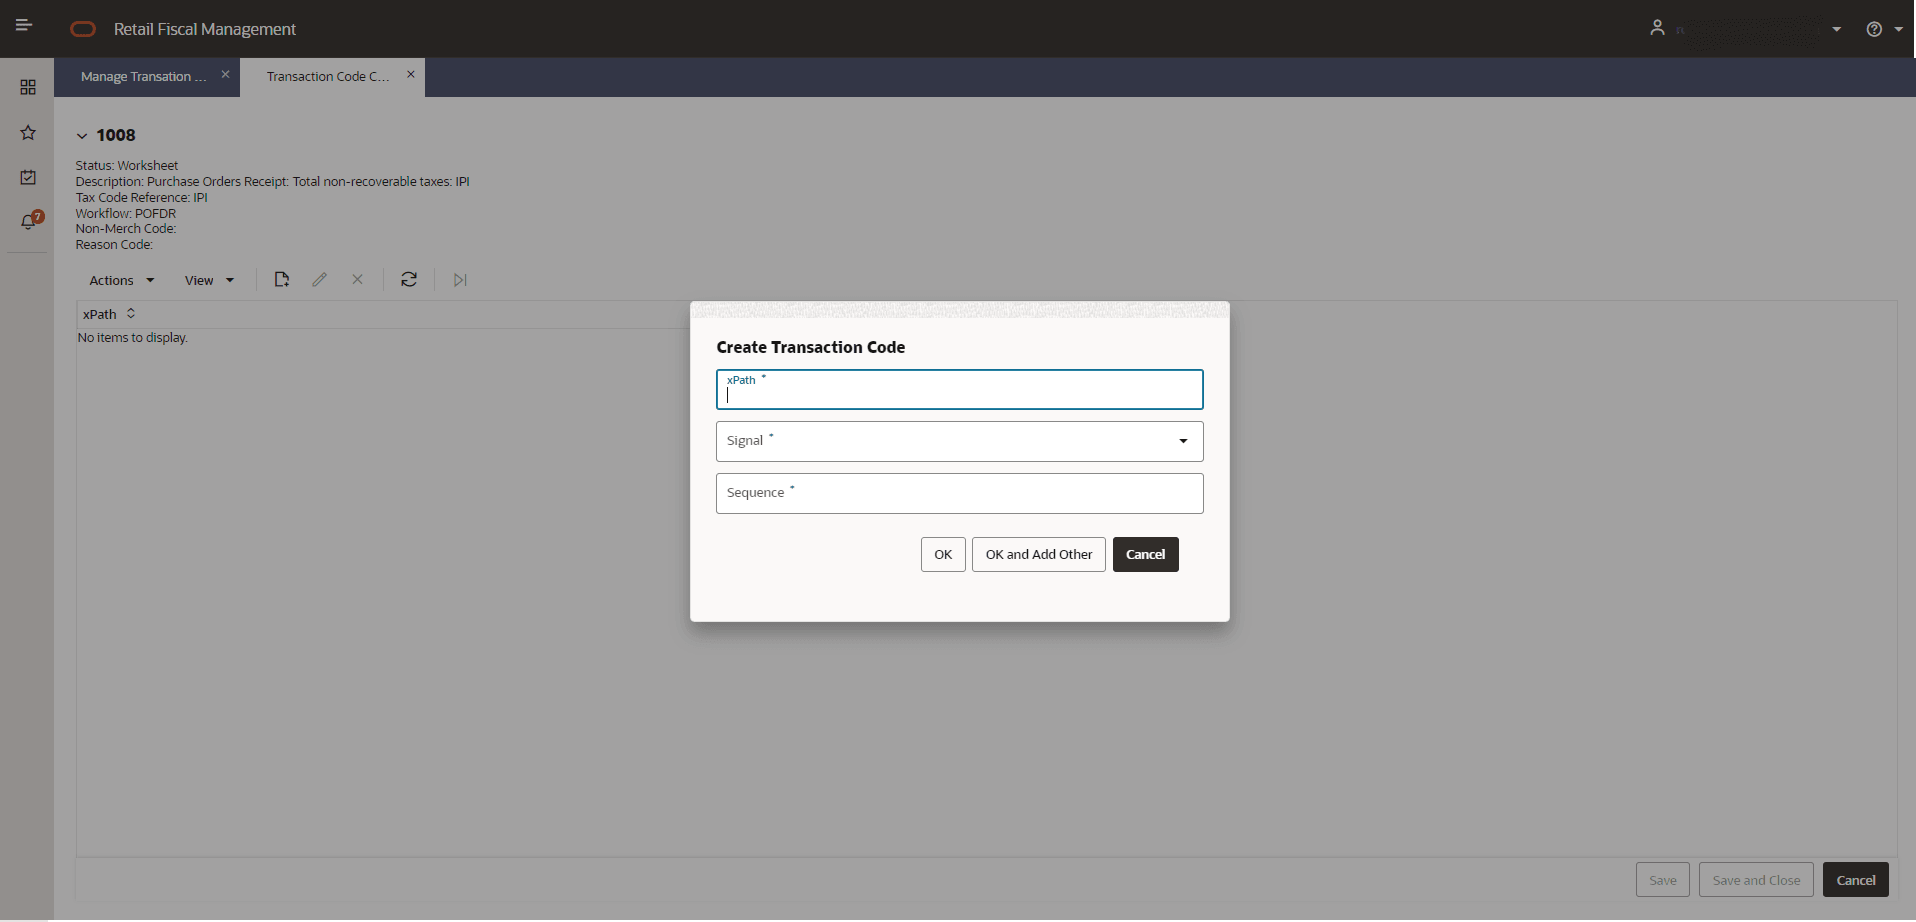
Task: Click the Status: Worksheet text
Action: 127,166
